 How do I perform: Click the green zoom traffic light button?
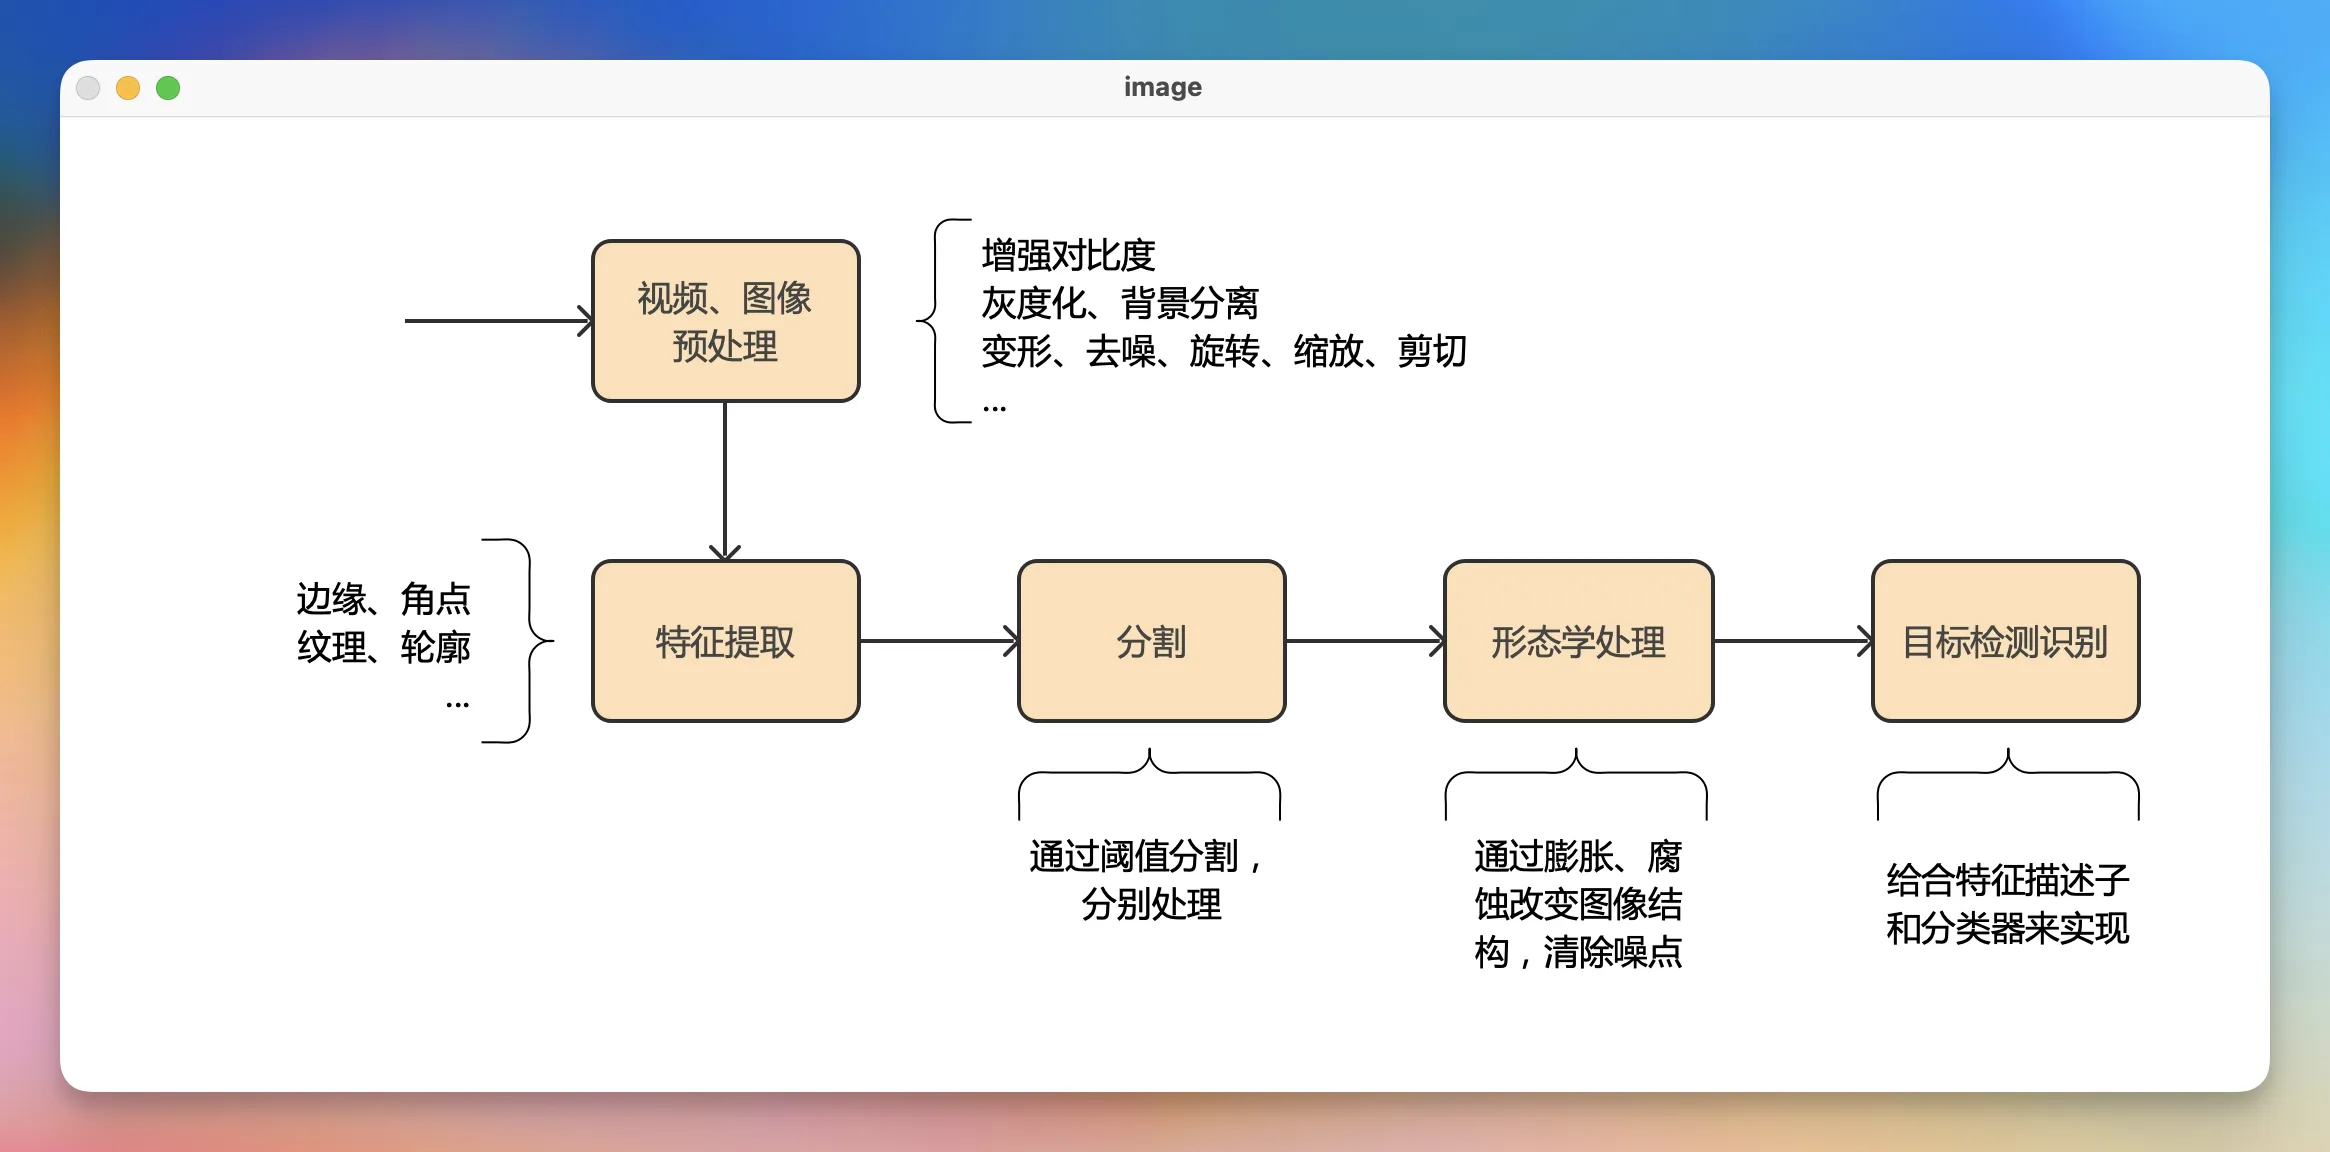point(168,87)
